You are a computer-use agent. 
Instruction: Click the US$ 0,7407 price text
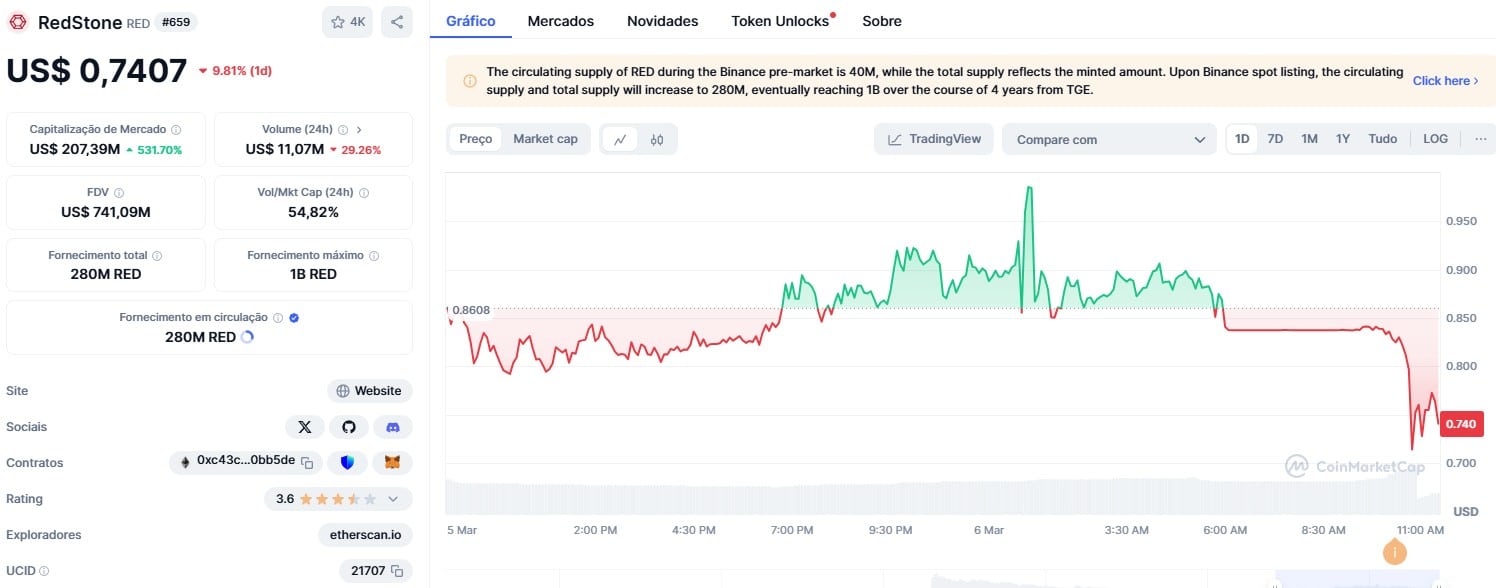pos(97,70)
